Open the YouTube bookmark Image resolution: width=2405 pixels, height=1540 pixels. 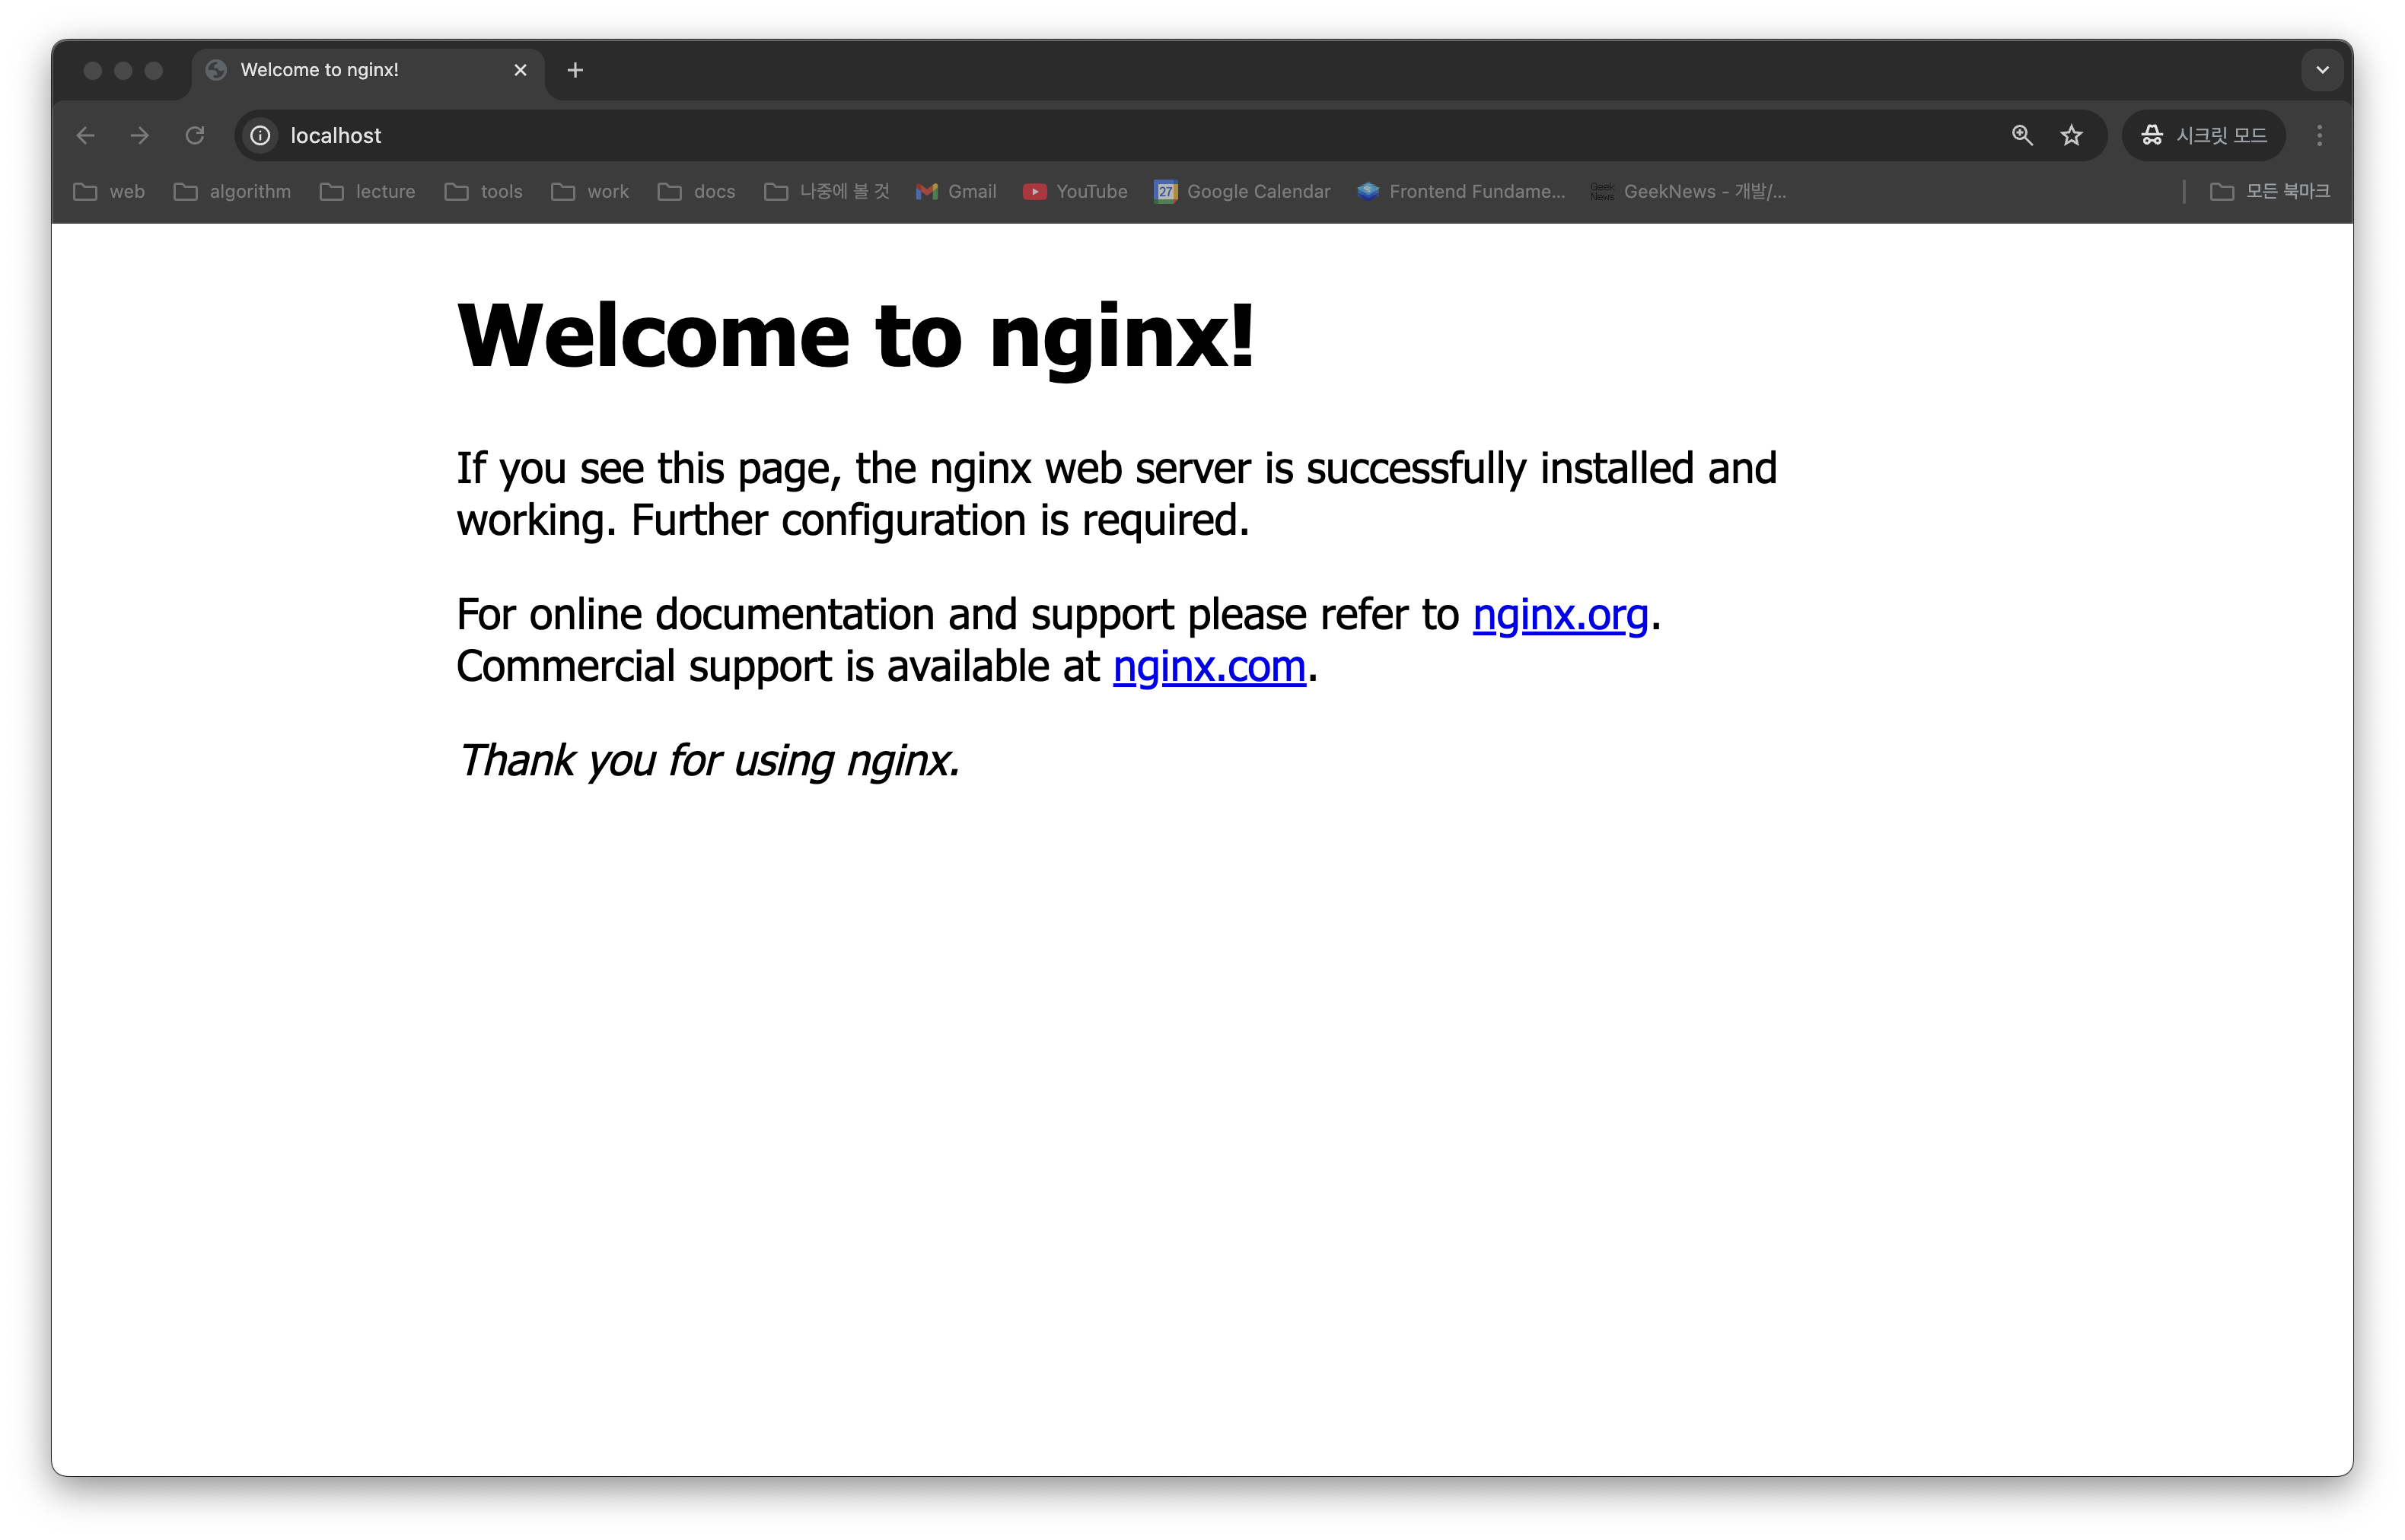[x=1075, y=191]
